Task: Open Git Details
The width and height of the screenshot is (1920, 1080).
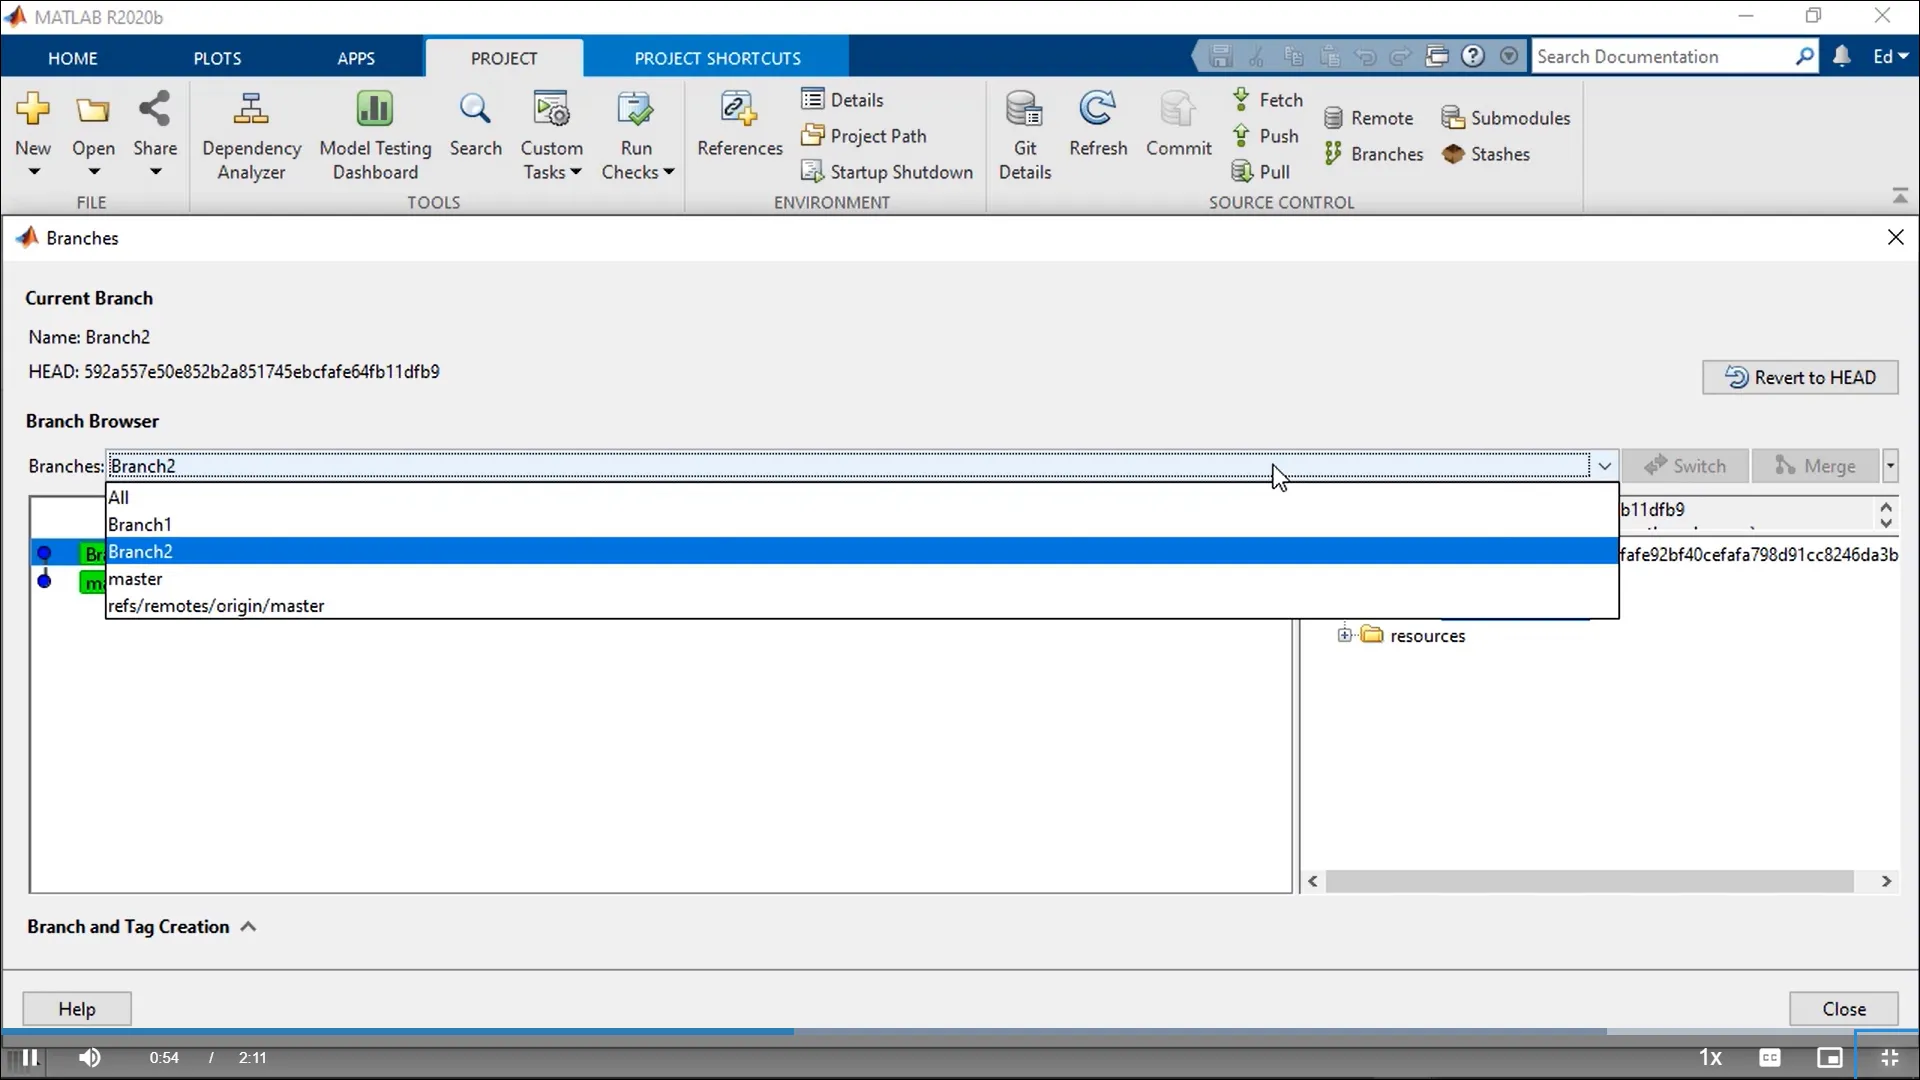Action: tap(1025, 133)
